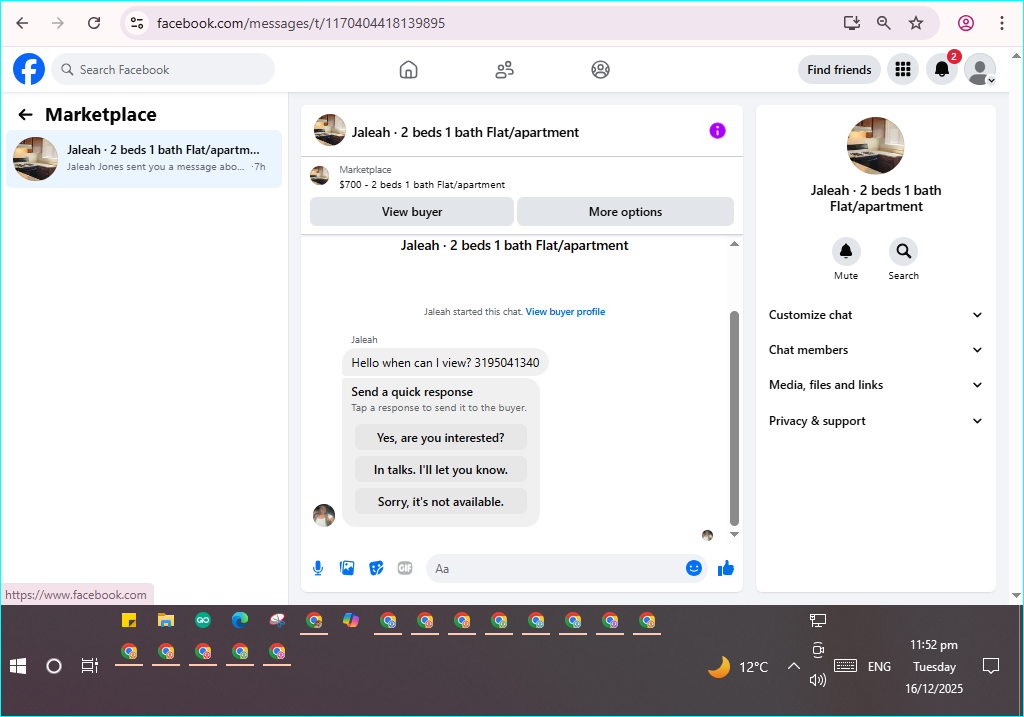Click chat scroll up arrow

[734, 244]
